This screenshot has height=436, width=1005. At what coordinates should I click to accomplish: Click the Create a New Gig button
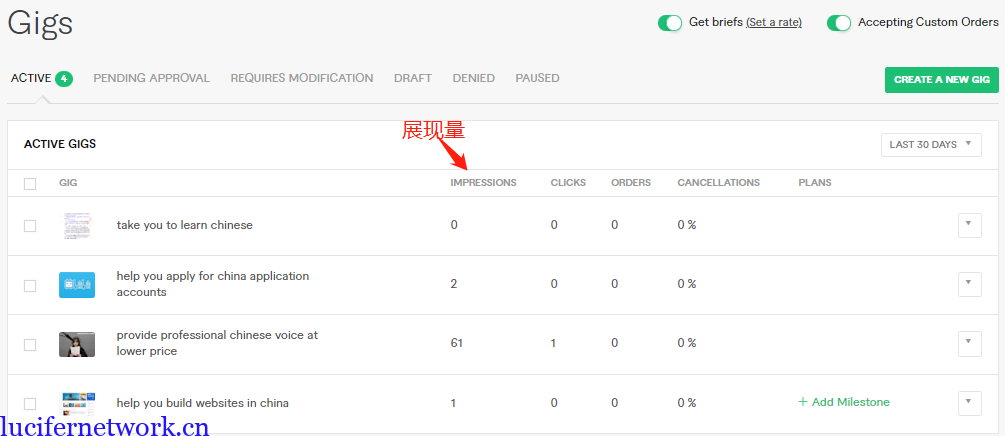coord(941,80)
